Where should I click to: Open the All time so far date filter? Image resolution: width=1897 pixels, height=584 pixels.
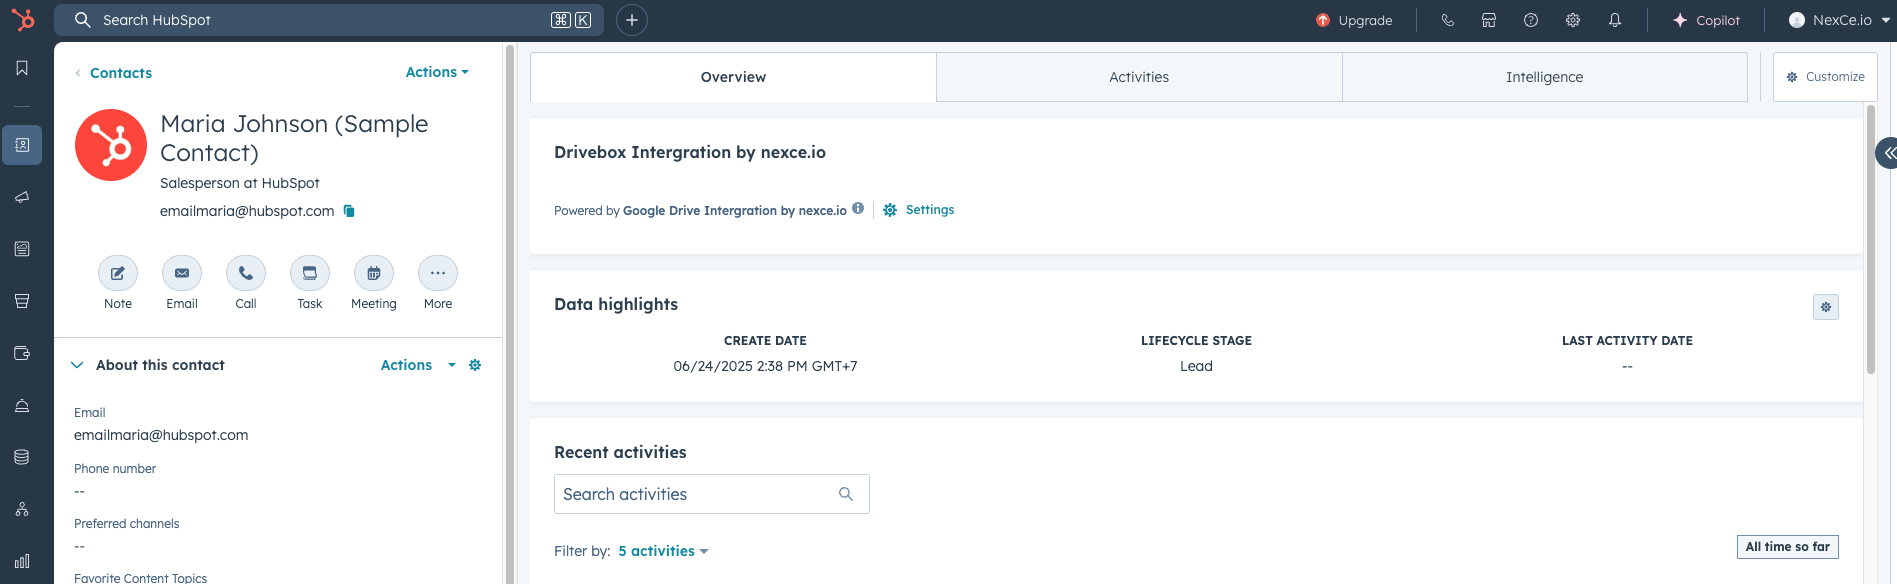click(1788, 547)
